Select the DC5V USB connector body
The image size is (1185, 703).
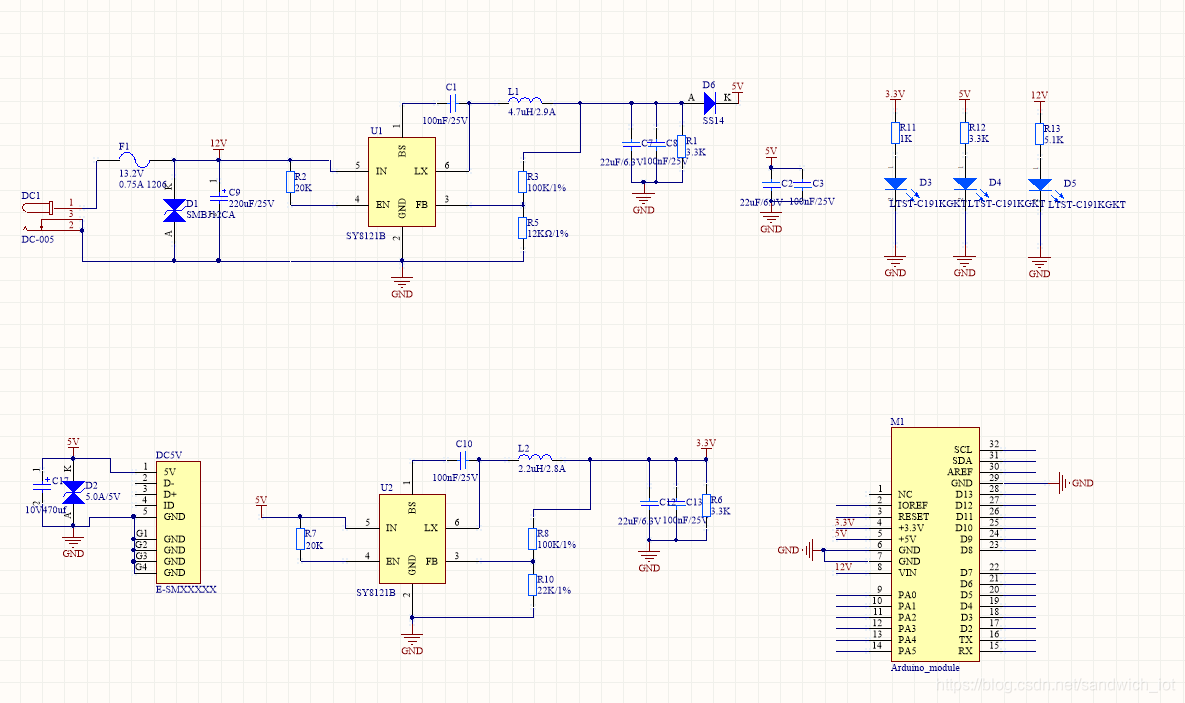tap(178, 522)
